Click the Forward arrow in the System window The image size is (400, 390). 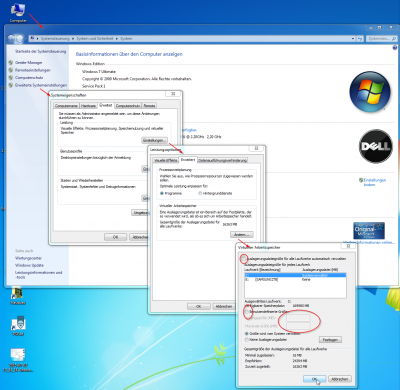(x=20, y=39)
